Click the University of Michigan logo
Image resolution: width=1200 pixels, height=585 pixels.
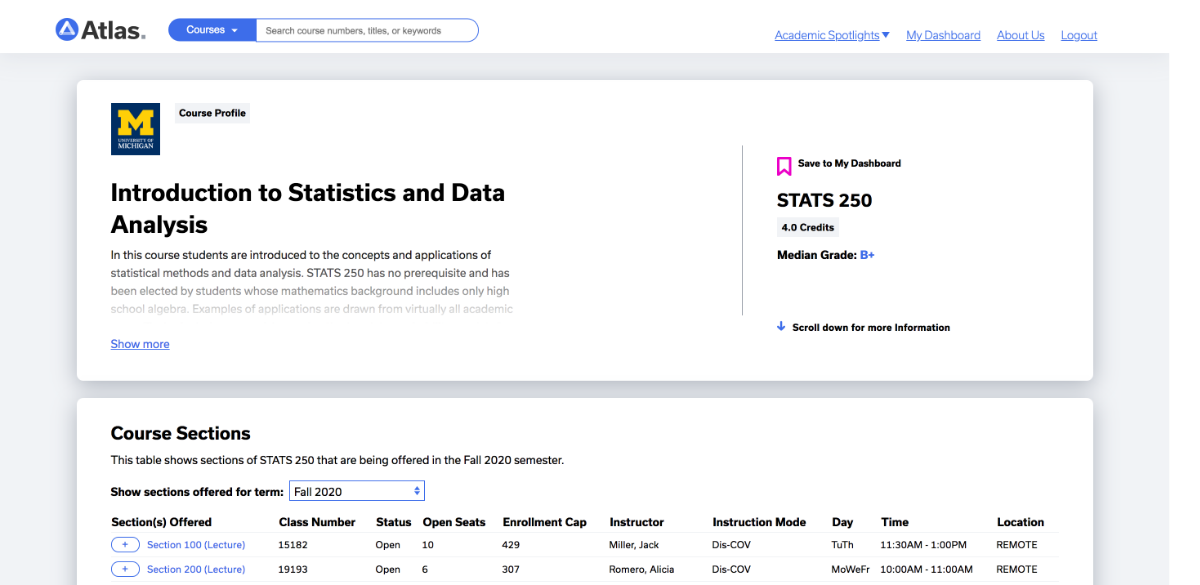(x=135, y=129)
